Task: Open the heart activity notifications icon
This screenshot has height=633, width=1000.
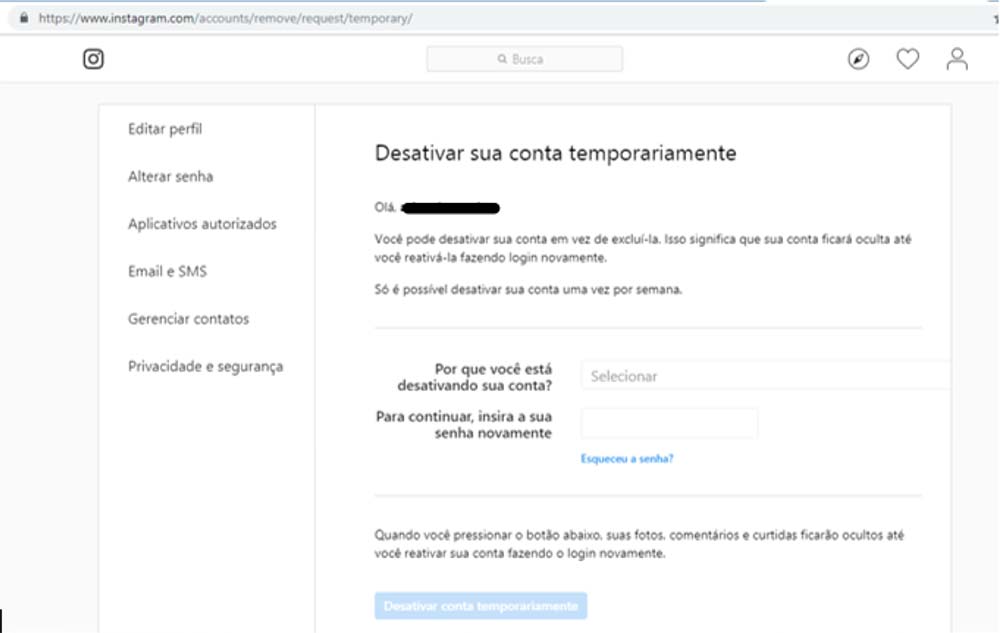Action: [907, 59]
